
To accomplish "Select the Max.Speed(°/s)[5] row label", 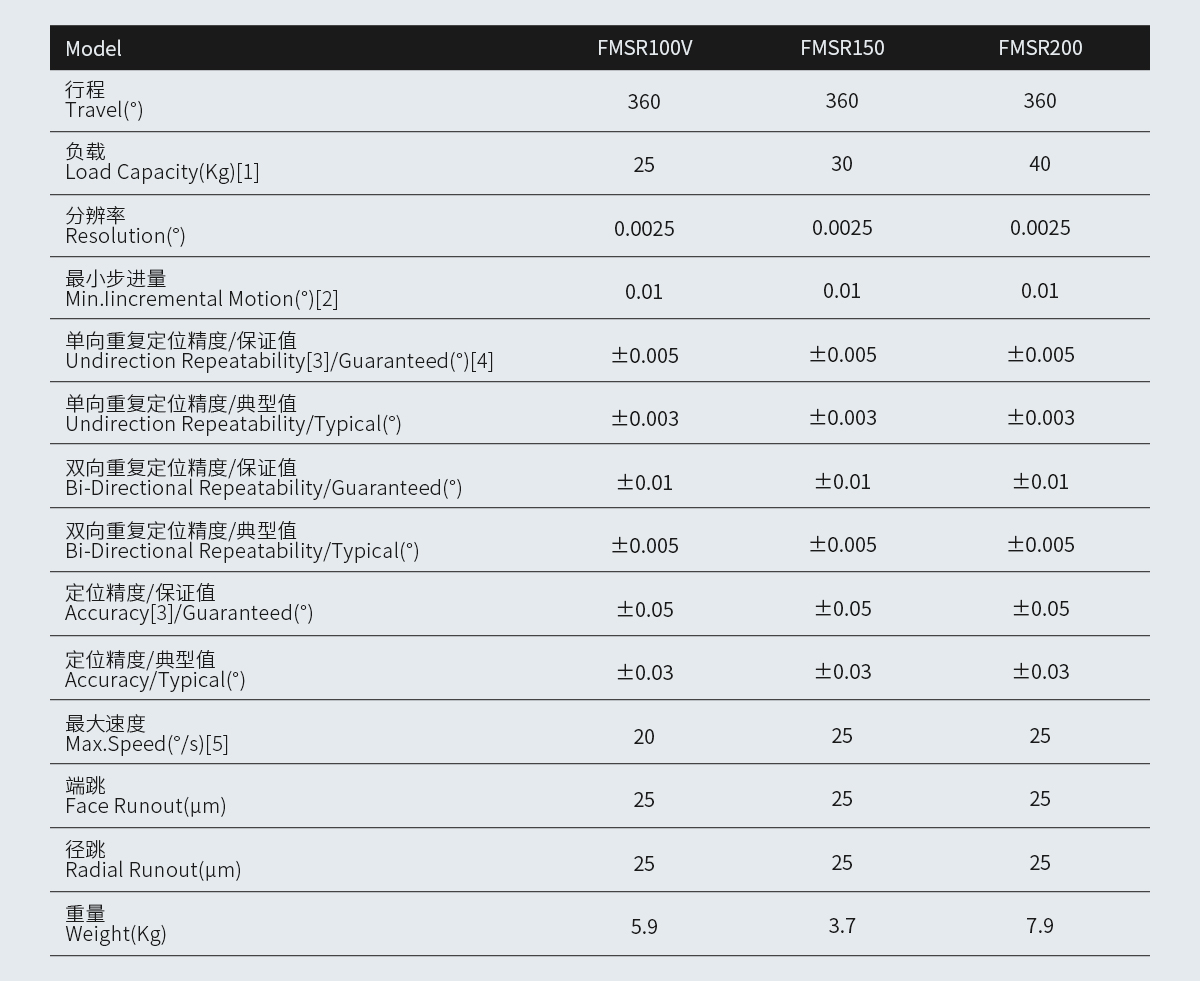I will [147, 744].
